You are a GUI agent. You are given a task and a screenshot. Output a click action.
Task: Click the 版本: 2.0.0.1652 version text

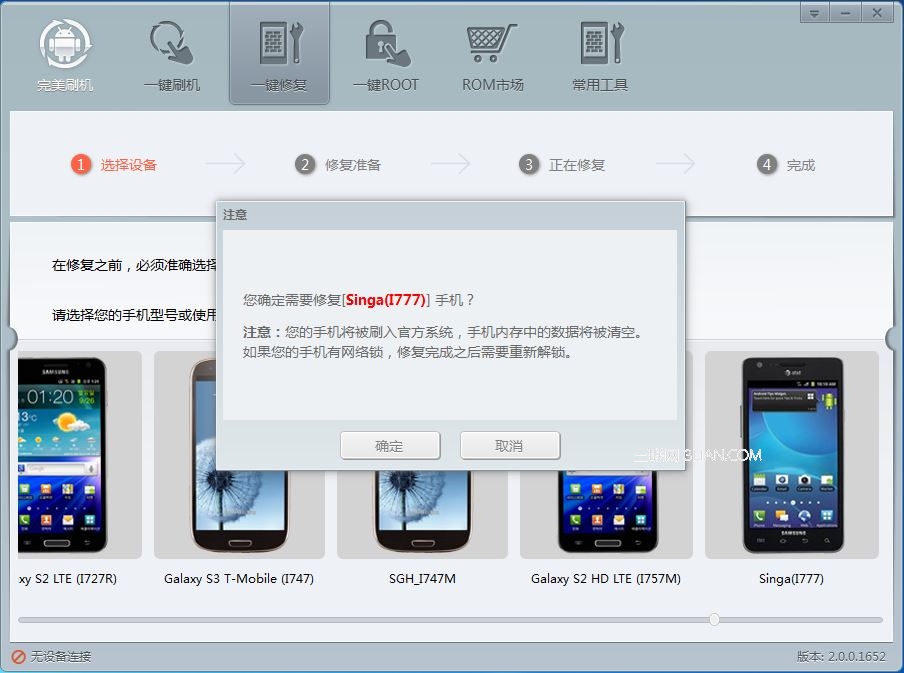tap(841, 657)
